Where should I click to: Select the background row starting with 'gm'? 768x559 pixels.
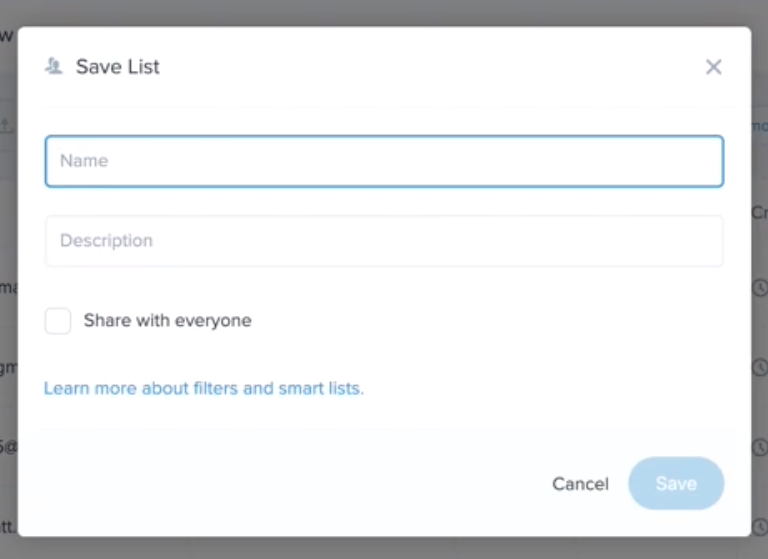click(8, 368)
